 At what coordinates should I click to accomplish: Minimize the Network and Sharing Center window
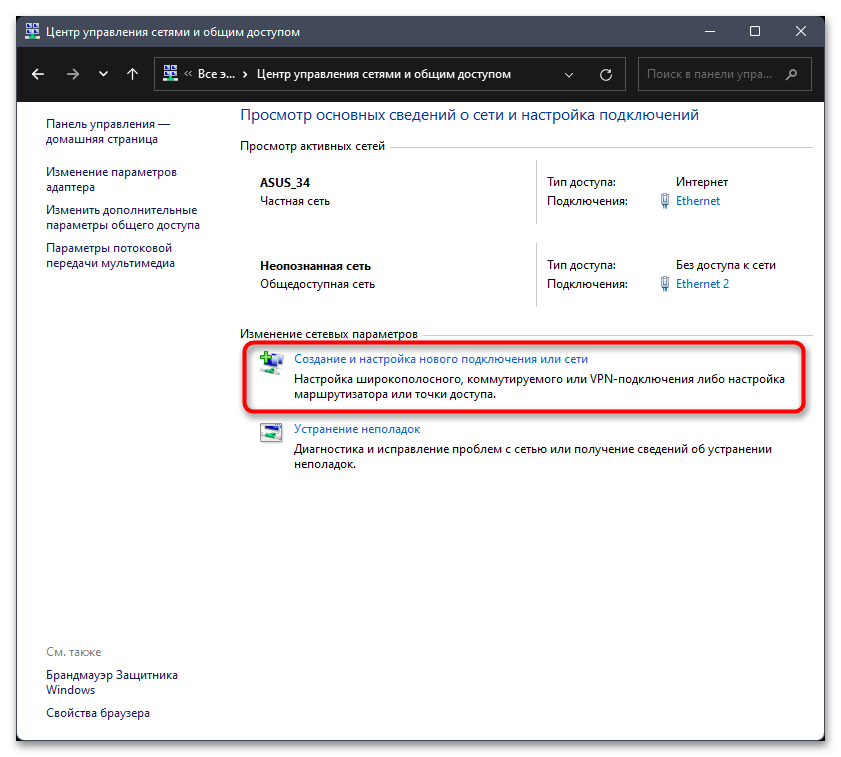[x=710, y=31]
